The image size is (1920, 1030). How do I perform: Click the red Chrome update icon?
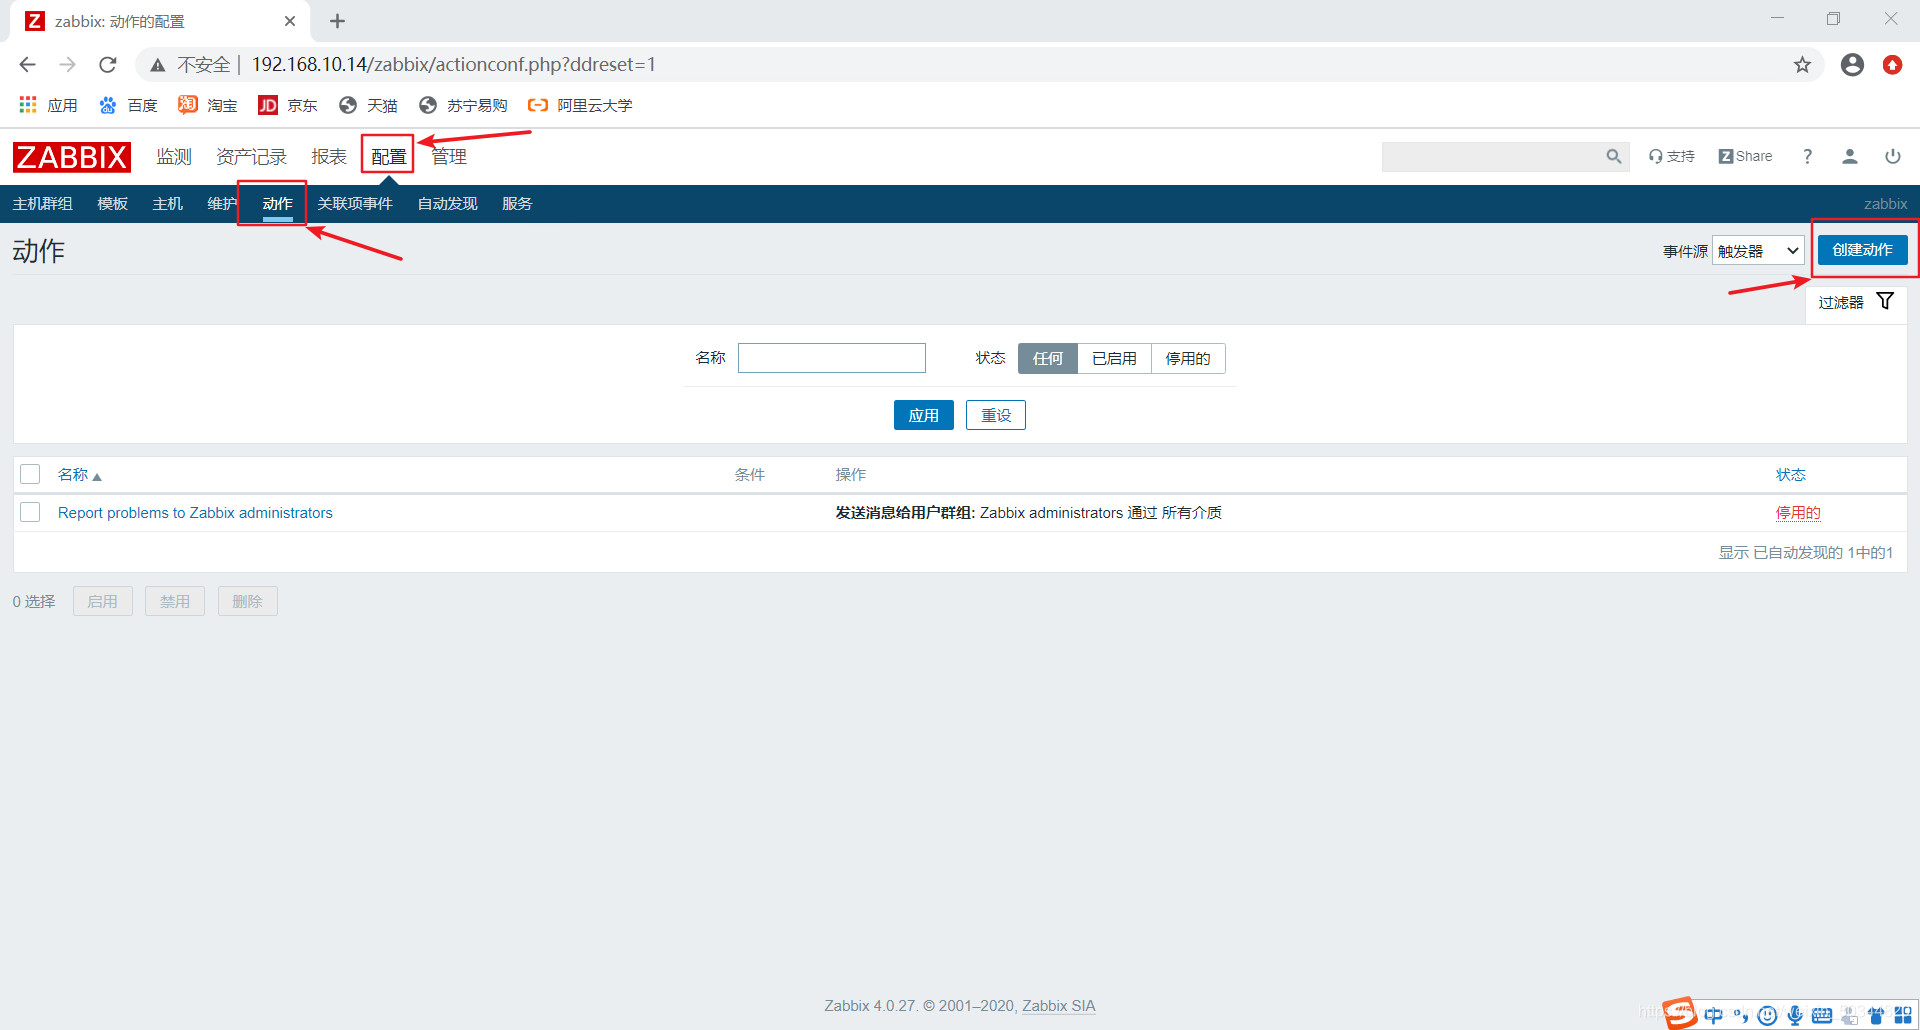(x=1892, y=65)
